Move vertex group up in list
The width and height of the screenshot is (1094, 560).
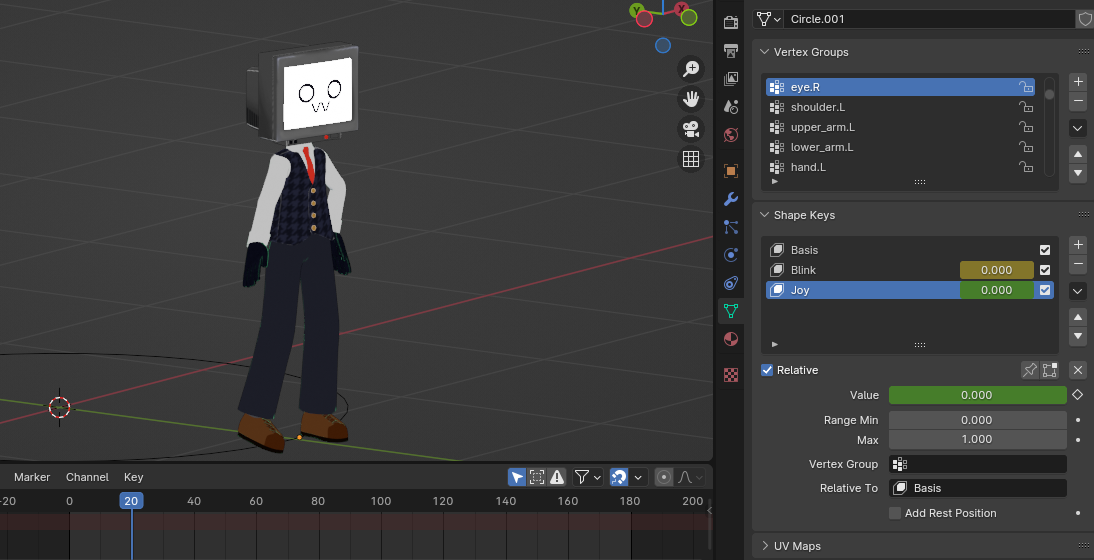tap(1078, 154)
